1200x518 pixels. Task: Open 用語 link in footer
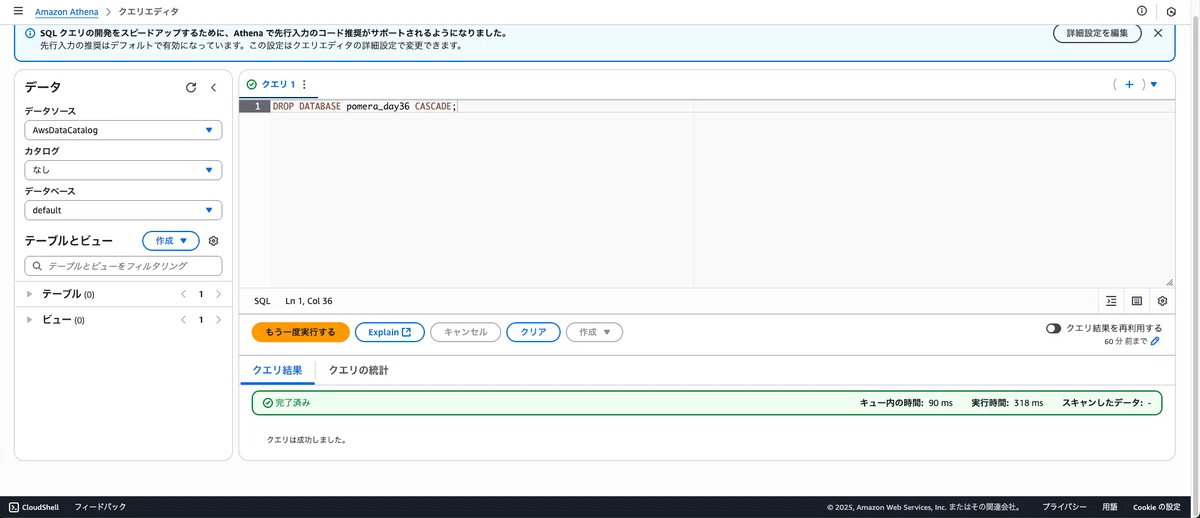coord(1110,507)
